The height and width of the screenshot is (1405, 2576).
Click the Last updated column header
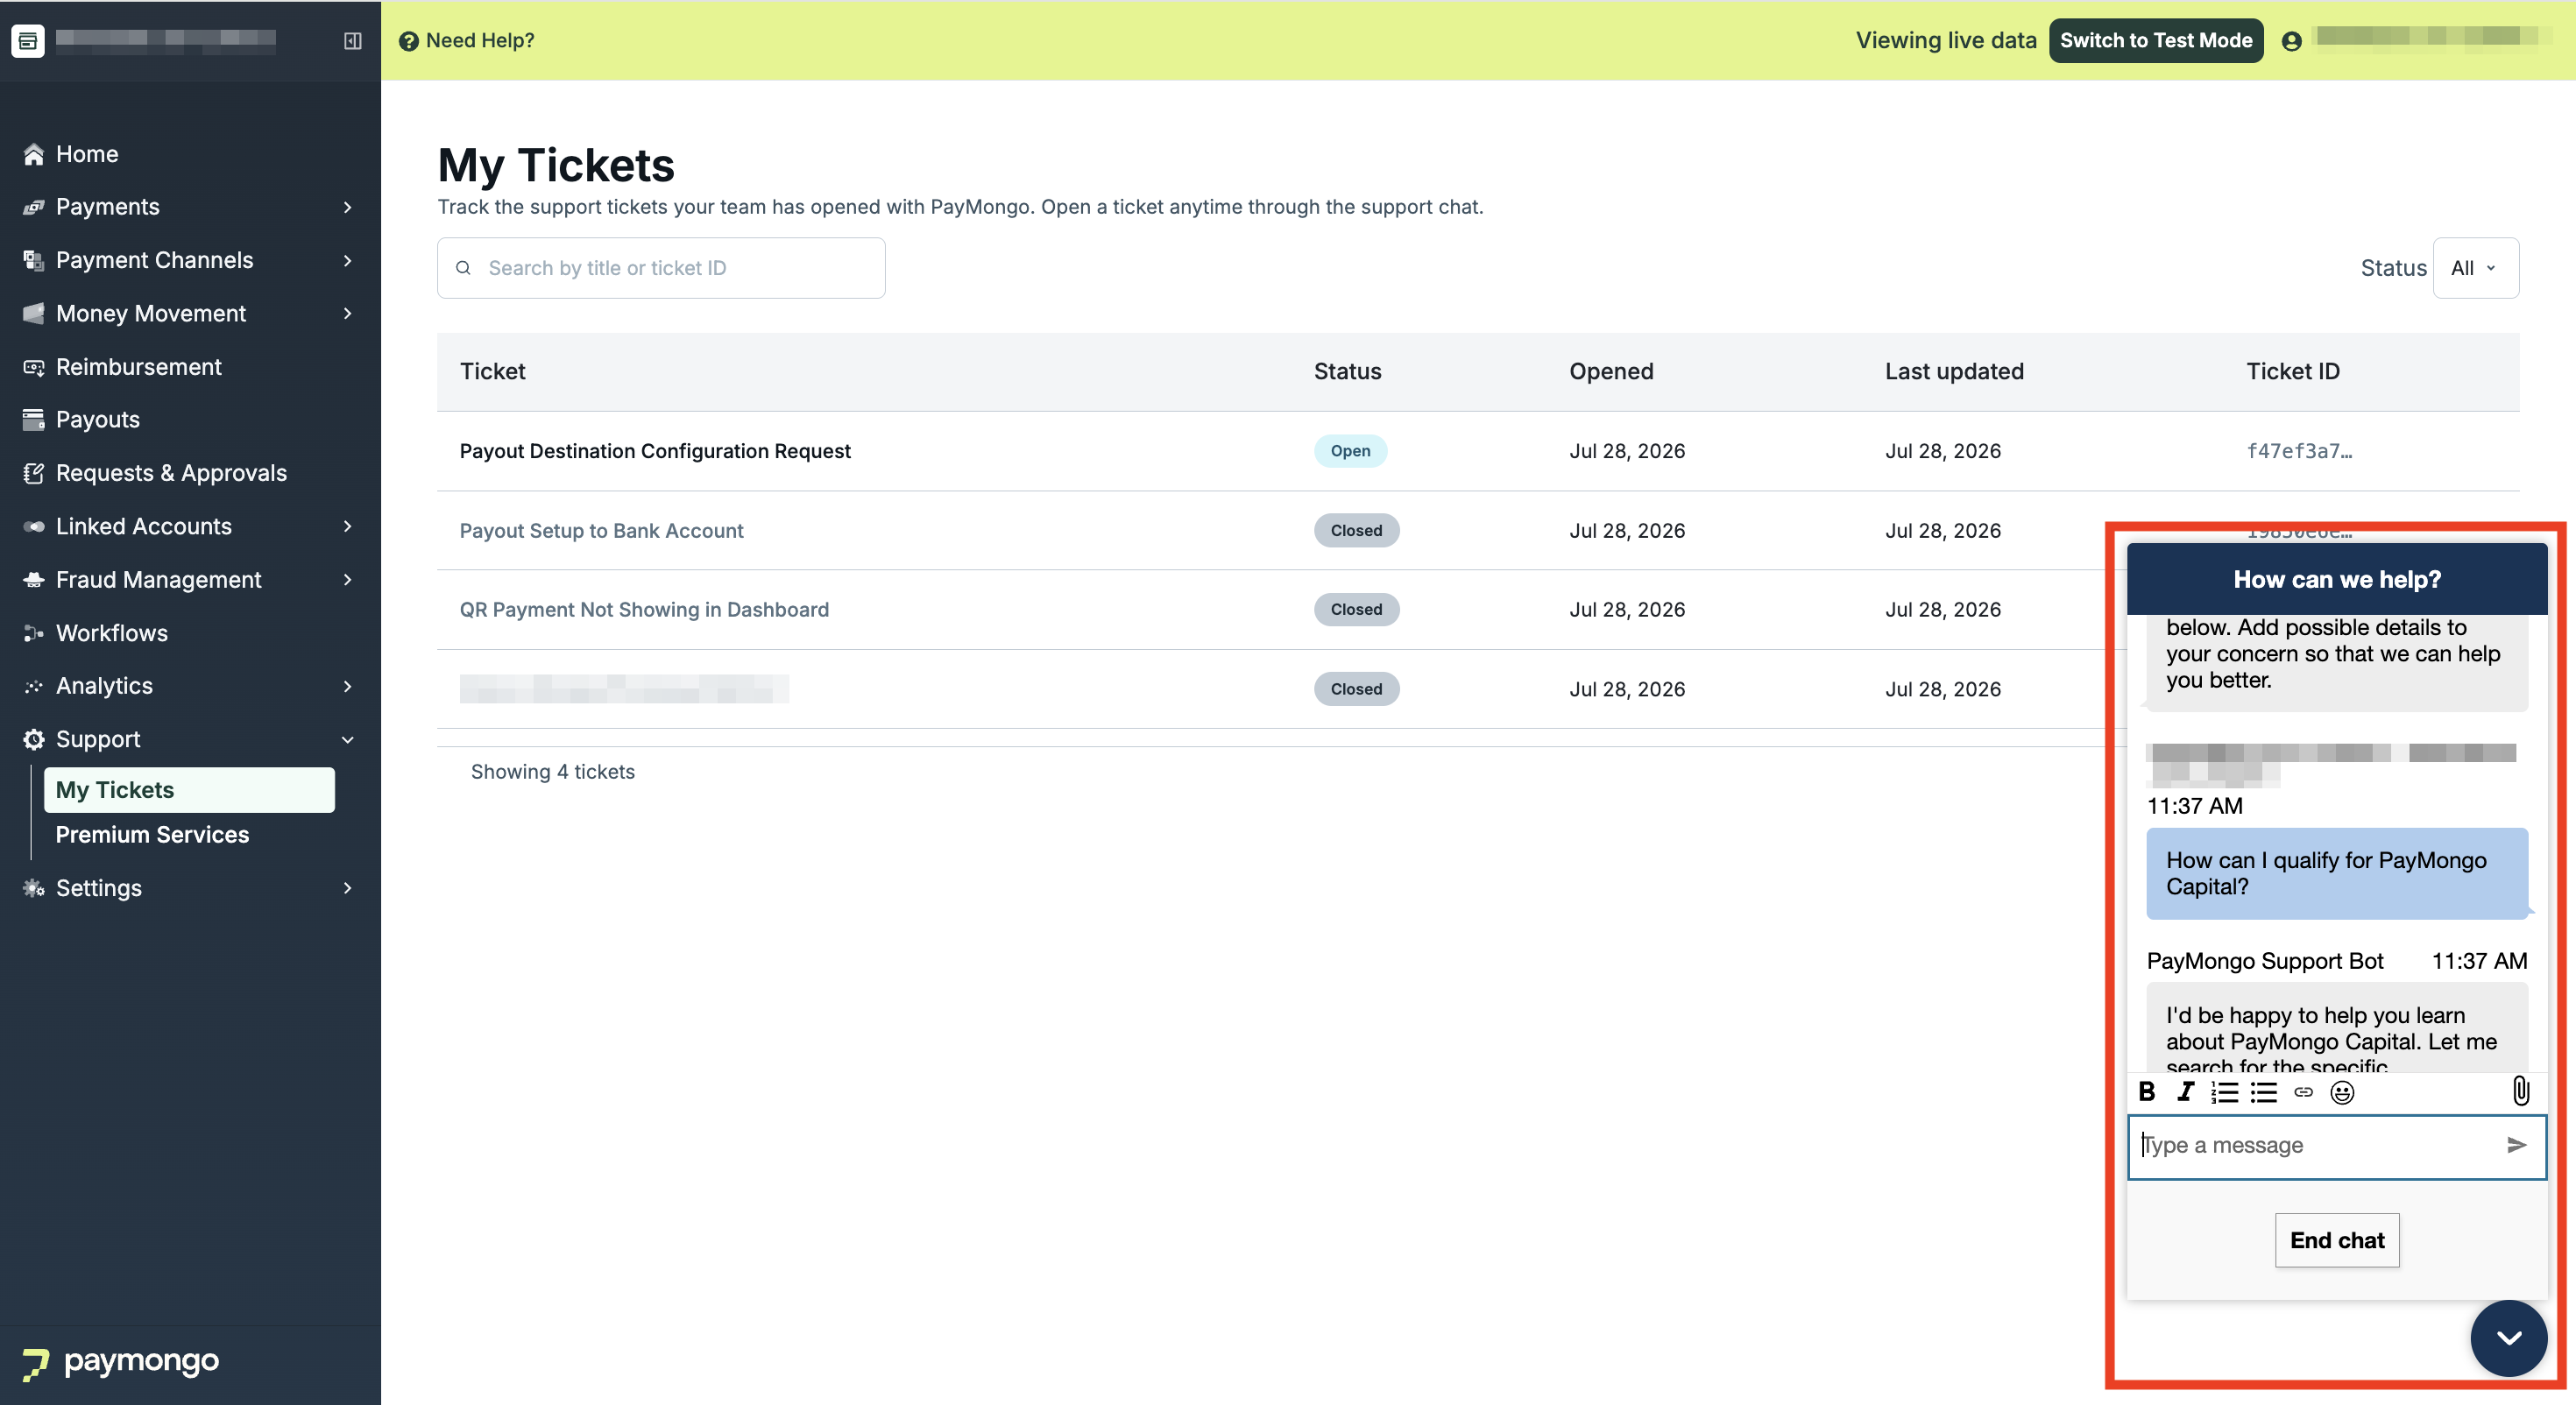click(1954, 372)
